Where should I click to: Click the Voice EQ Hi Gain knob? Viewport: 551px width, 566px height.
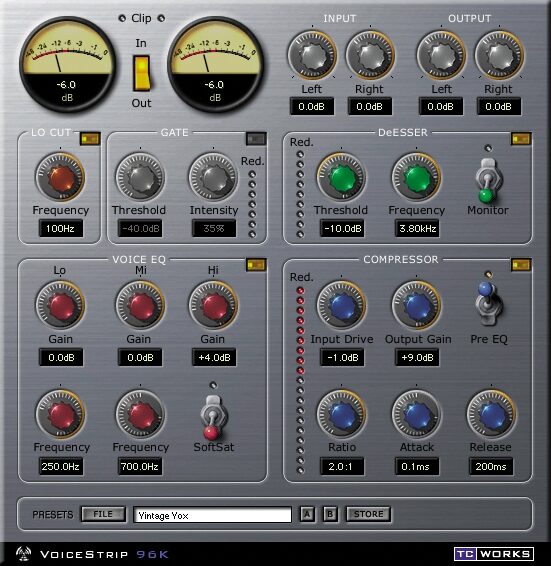click(213, 306)
